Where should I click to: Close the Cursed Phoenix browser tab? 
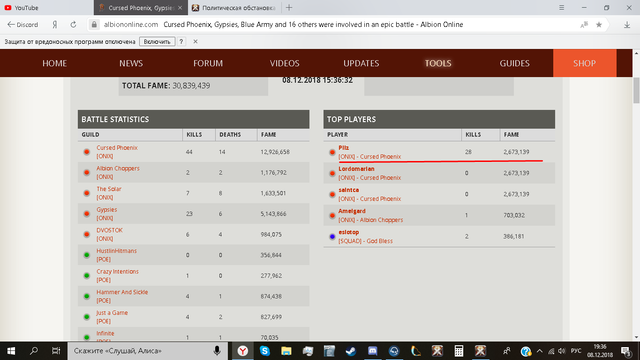[180, 8]
